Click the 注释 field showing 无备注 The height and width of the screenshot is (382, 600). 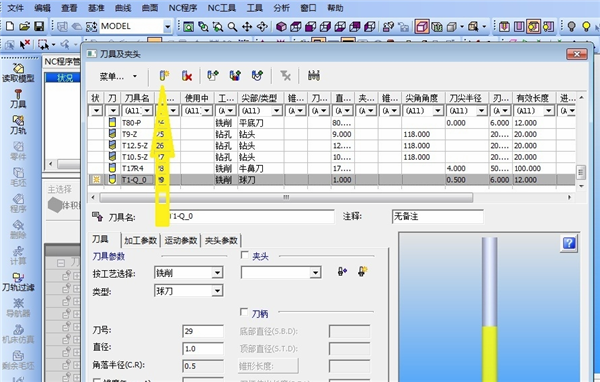[x=437, y=217]
